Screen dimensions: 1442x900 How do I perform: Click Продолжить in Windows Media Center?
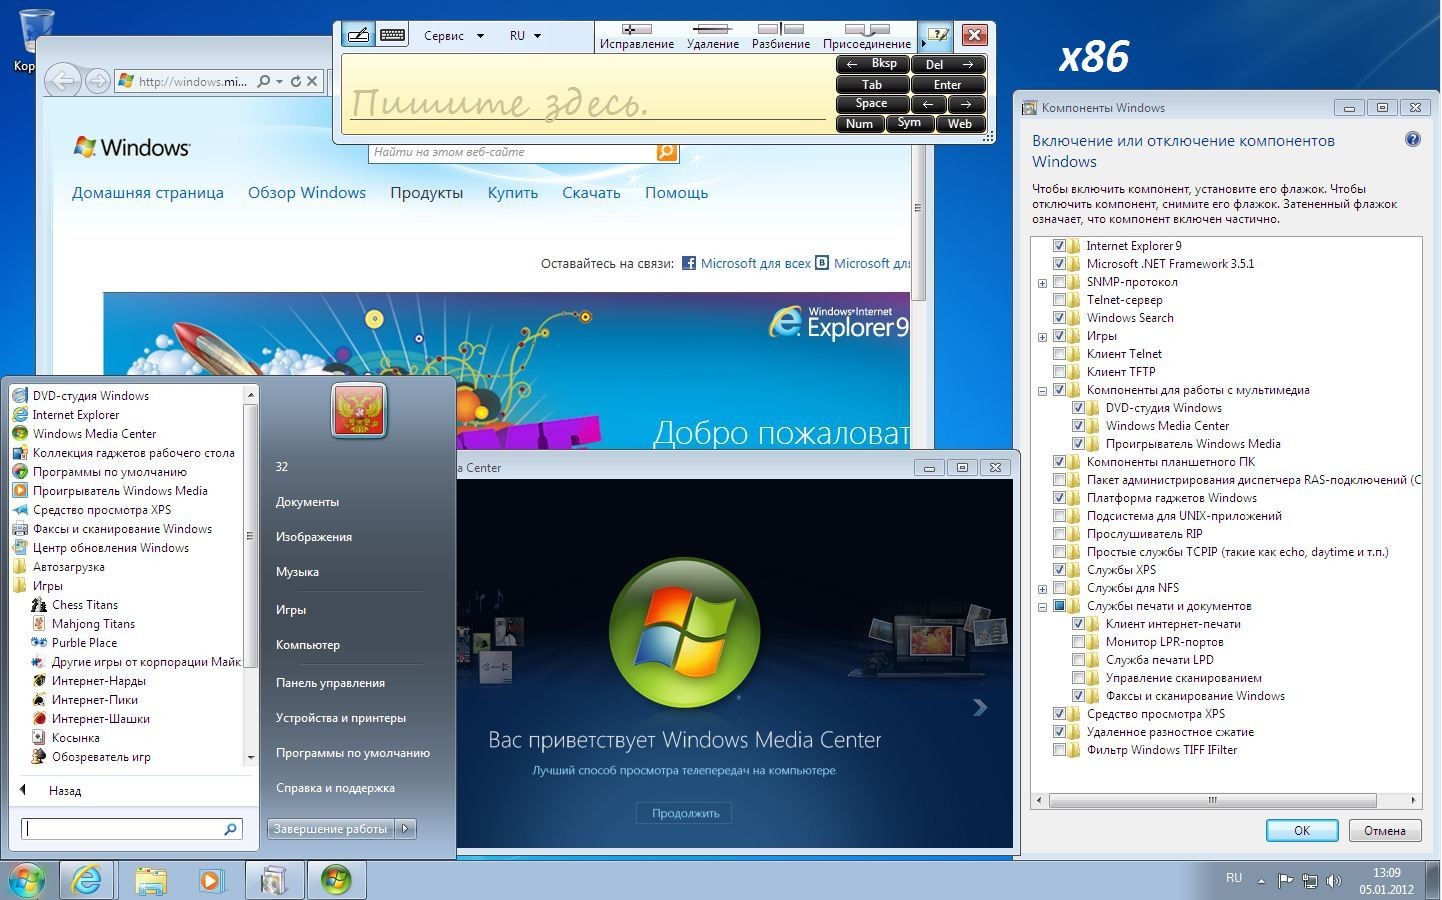pos(685,813)
